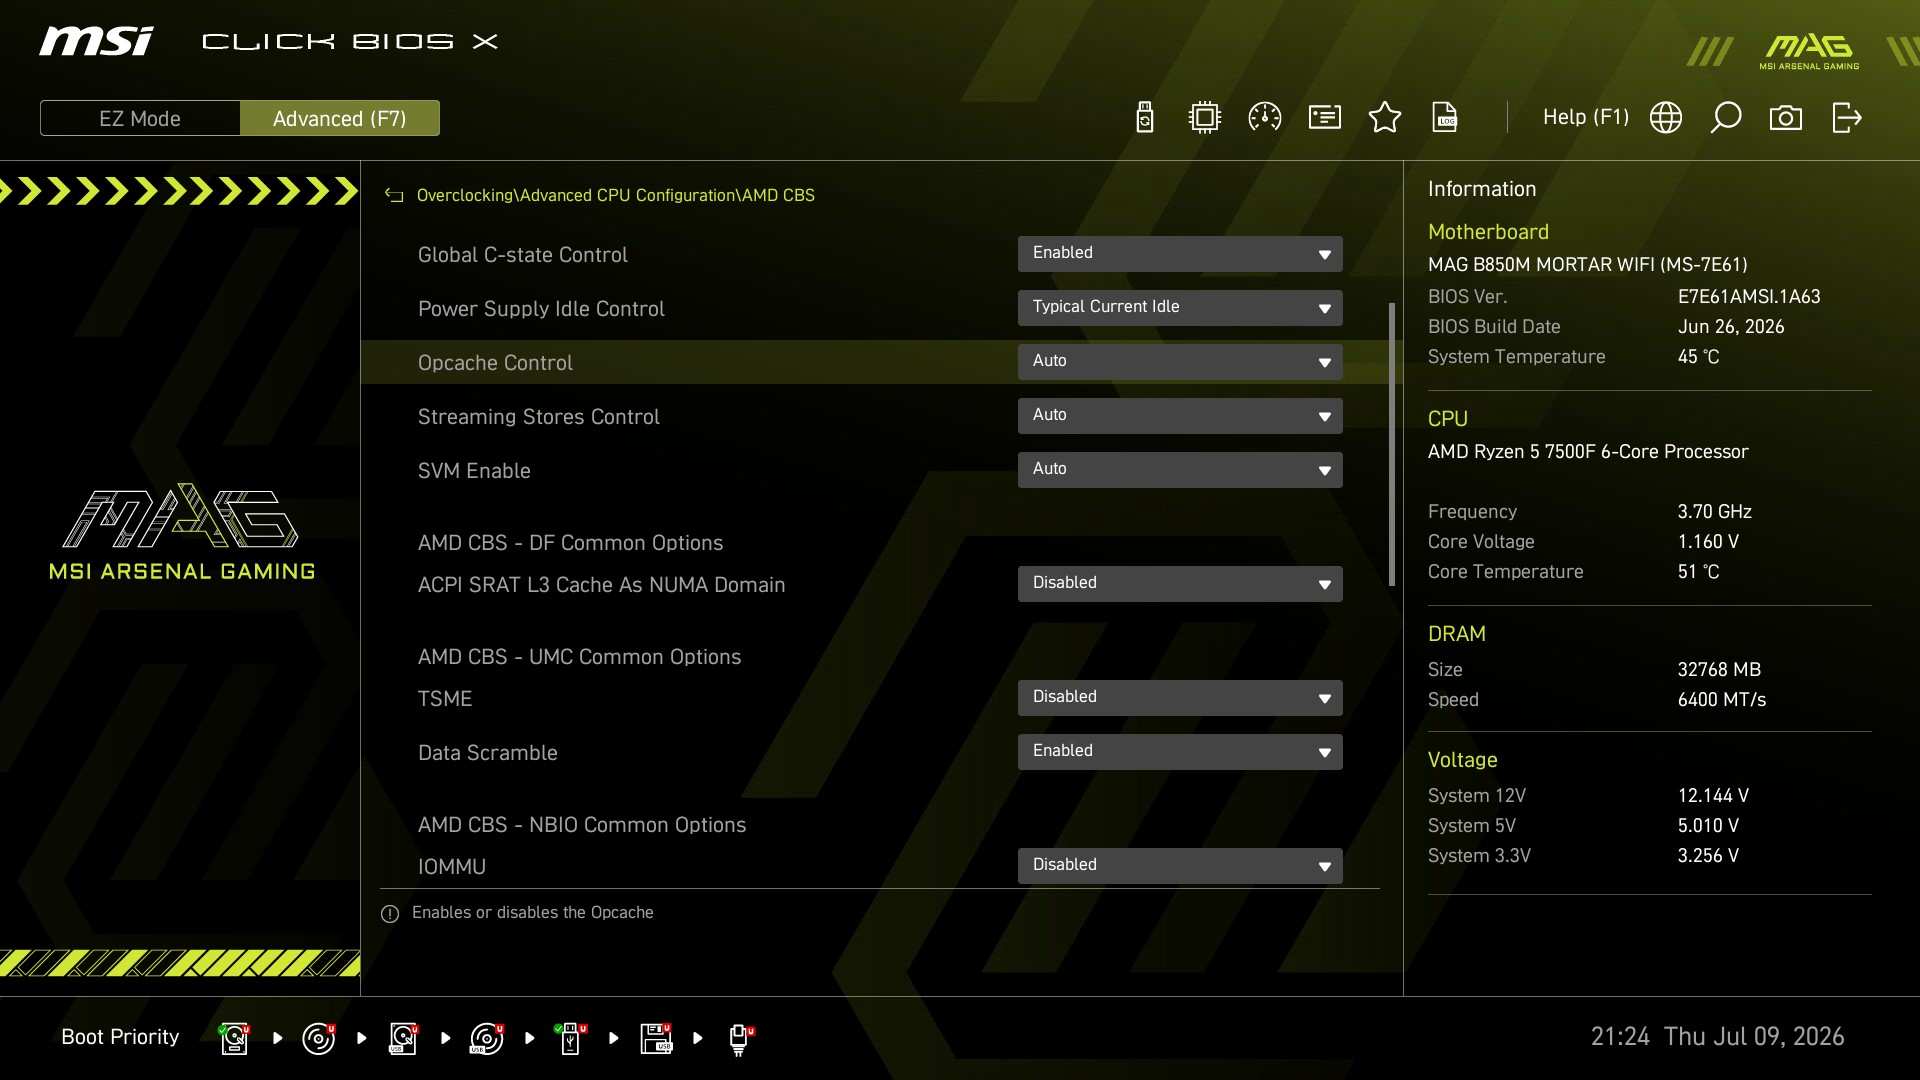Click the info circle beside Opcache description

tap(390, 914)
